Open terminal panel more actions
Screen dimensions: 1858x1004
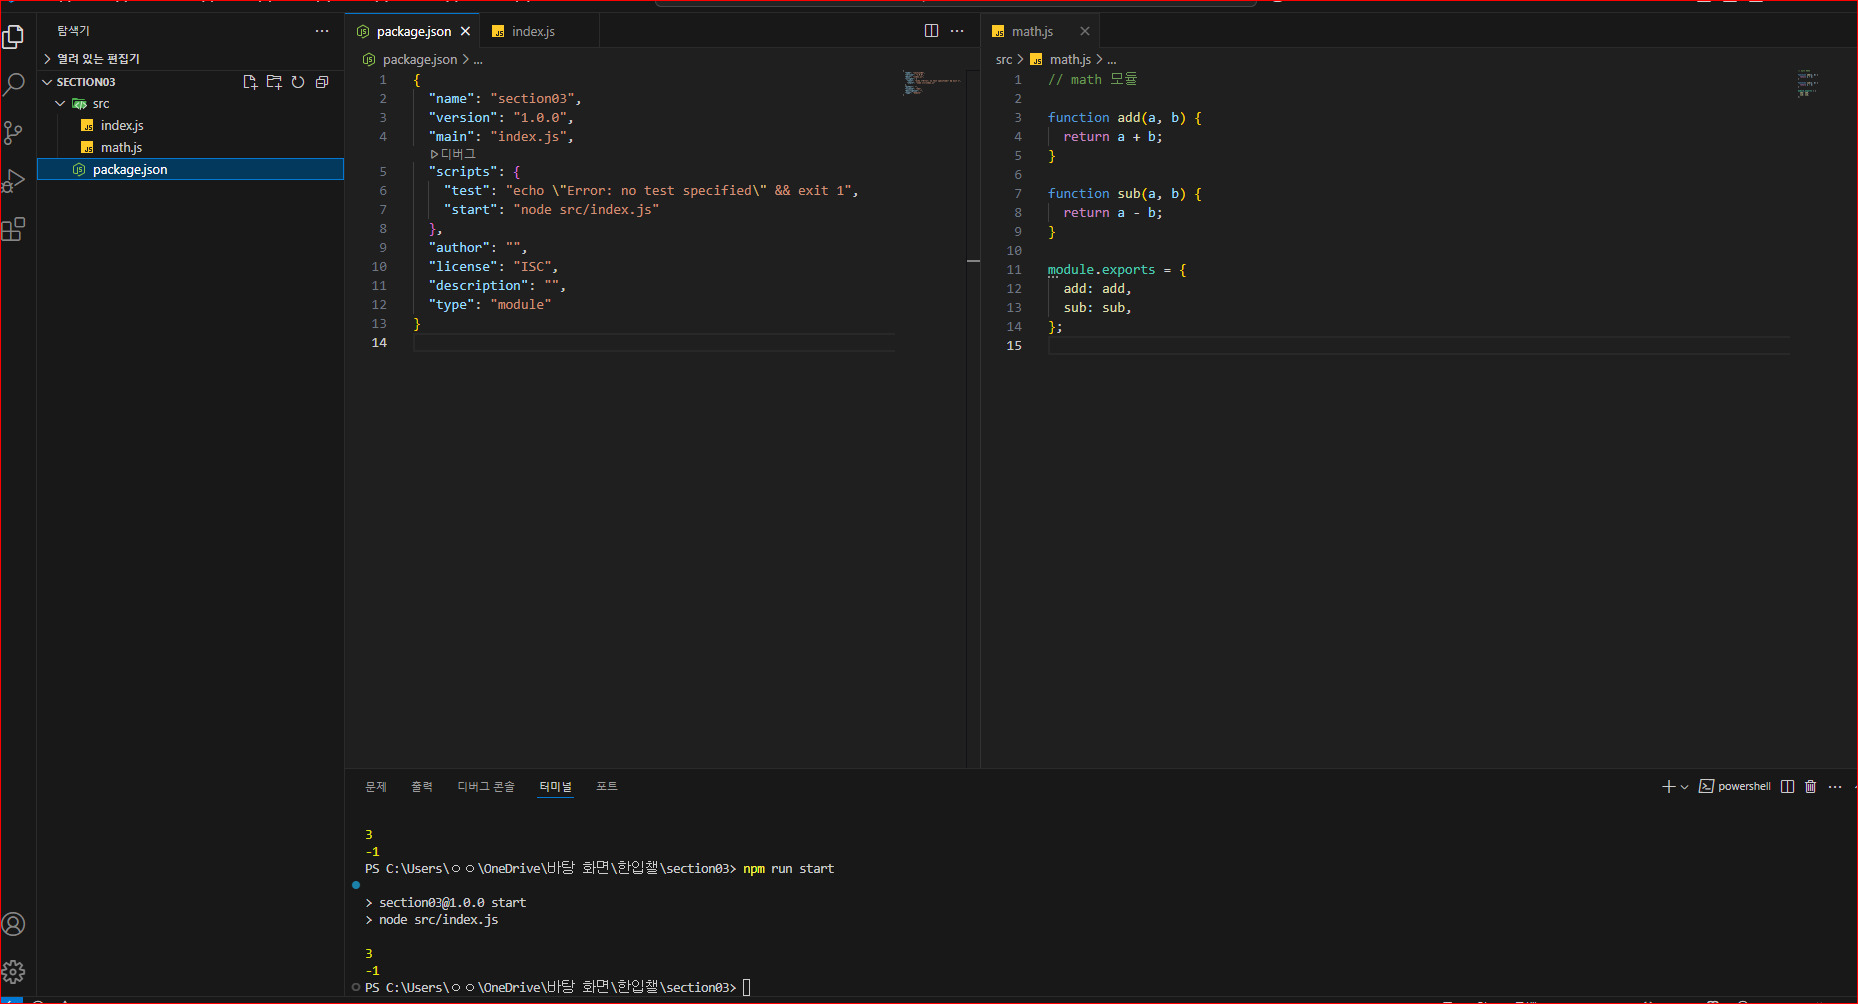(x=1835, y=786)
